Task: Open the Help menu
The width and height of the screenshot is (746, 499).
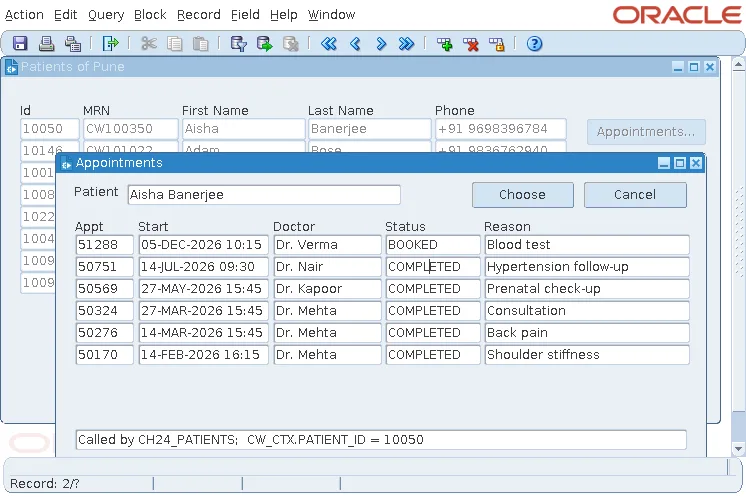Action: pyautogui.click(x=284, y=15)
